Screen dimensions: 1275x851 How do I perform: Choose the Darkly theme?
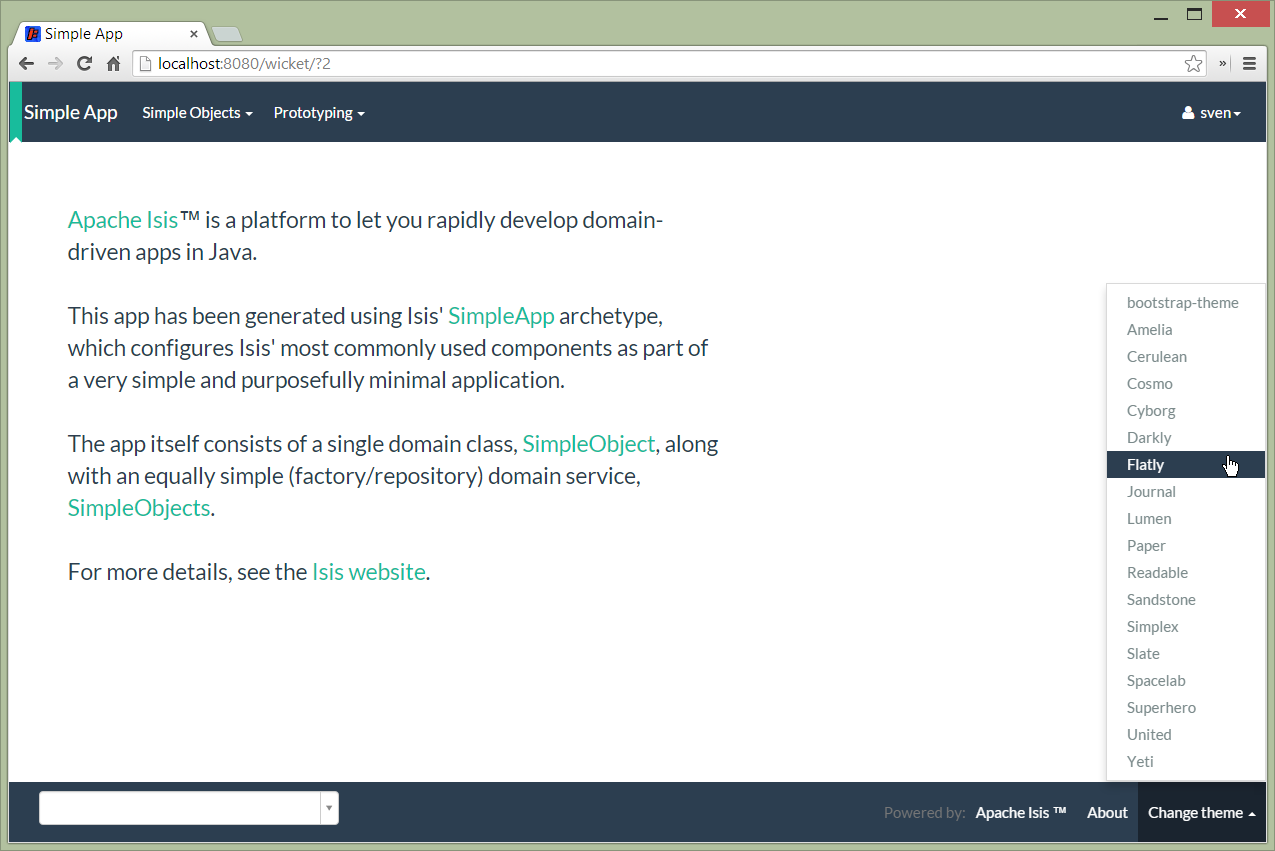1149,438
